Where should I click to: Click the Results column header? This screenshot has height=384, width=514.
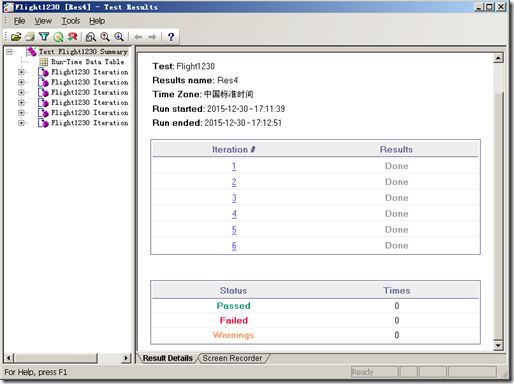(396, 150)
